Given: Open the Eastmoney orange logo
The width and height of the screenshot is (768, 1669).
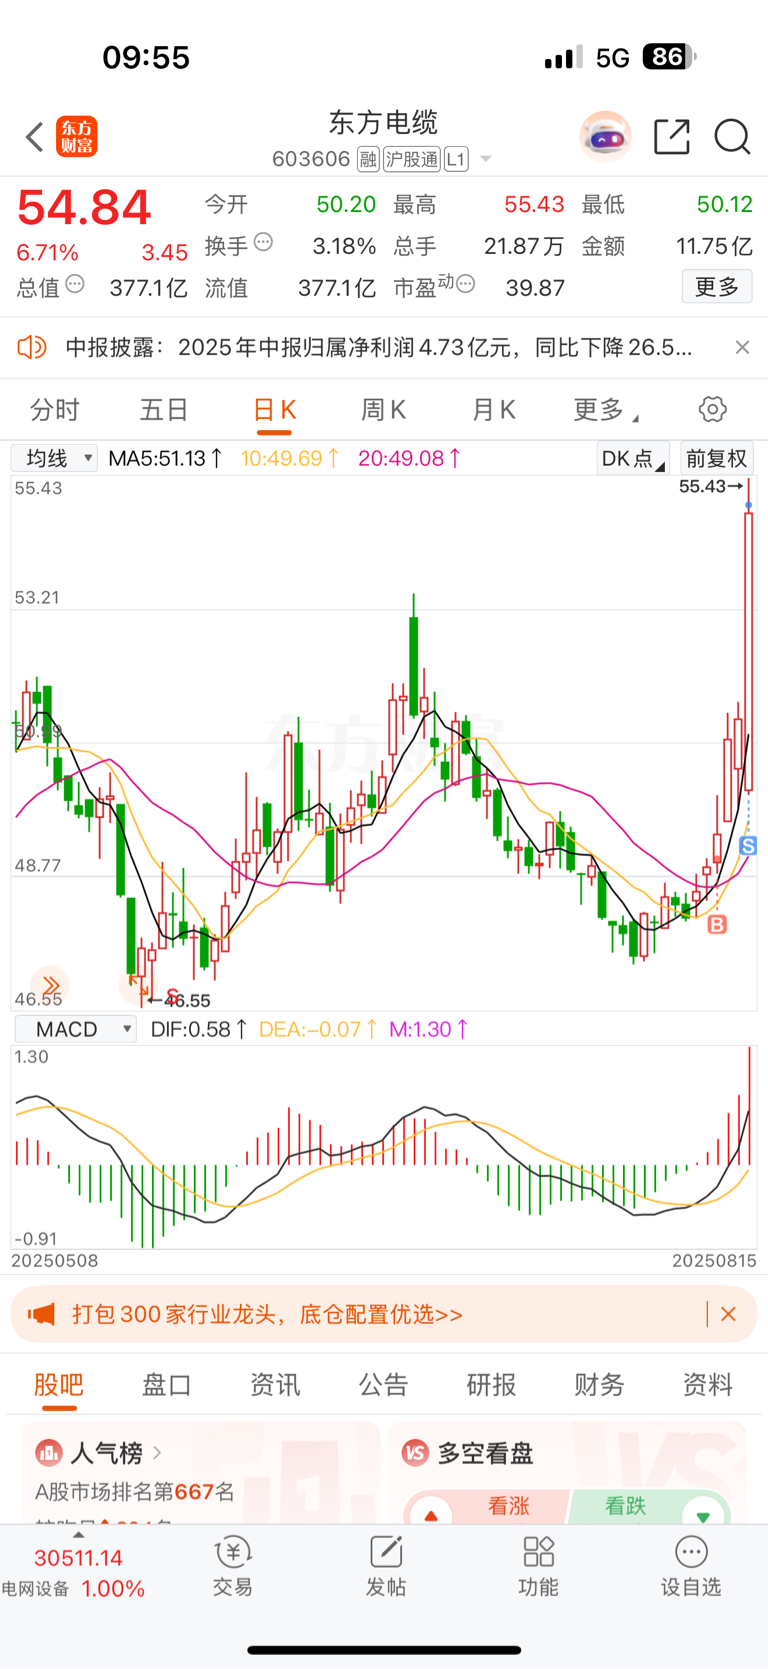Looking at the screenshot, I should (x=77, y=137).
